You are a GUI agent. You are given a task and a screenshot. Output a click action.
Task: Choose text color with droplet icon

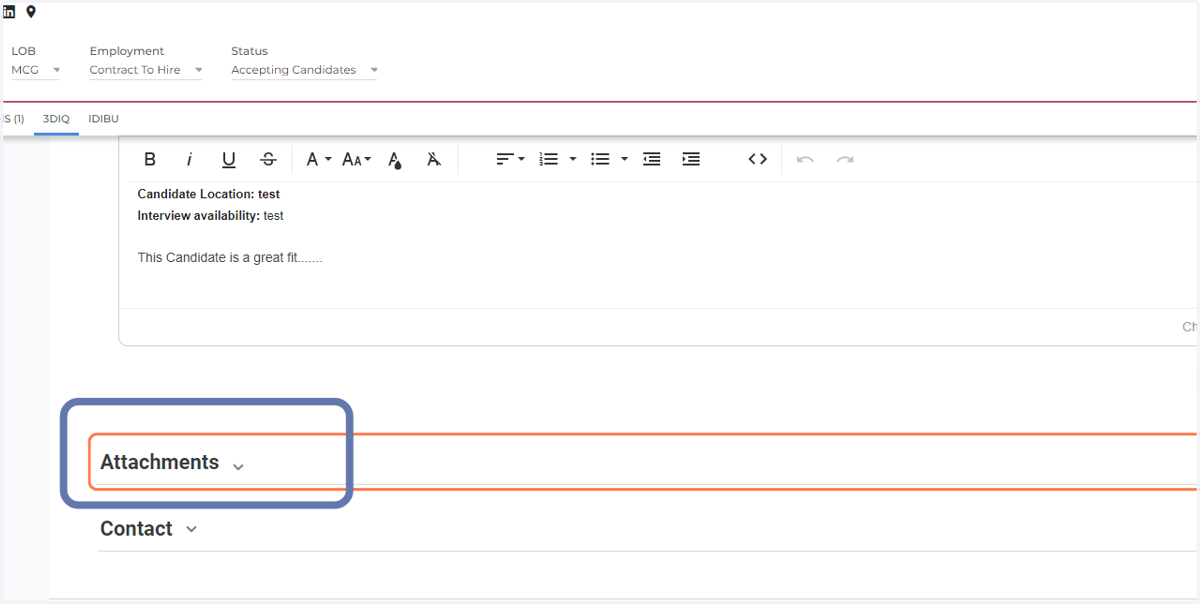point(395,160)
